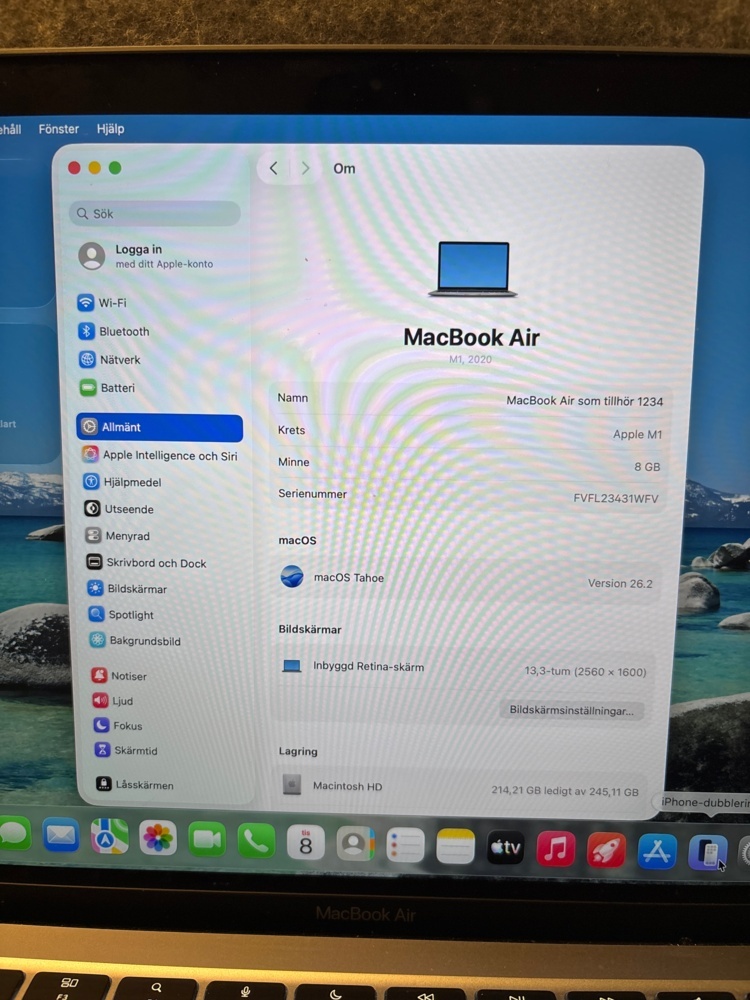This screenshot has width=750, height=1000.
Task: Click the serial number FVFL23431WFV
Action: point(615,498)
